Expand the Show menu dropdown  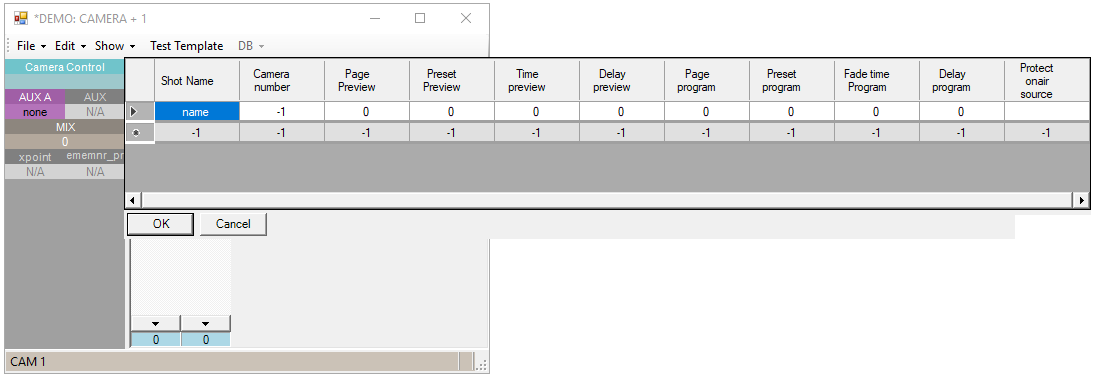(115, 45)
